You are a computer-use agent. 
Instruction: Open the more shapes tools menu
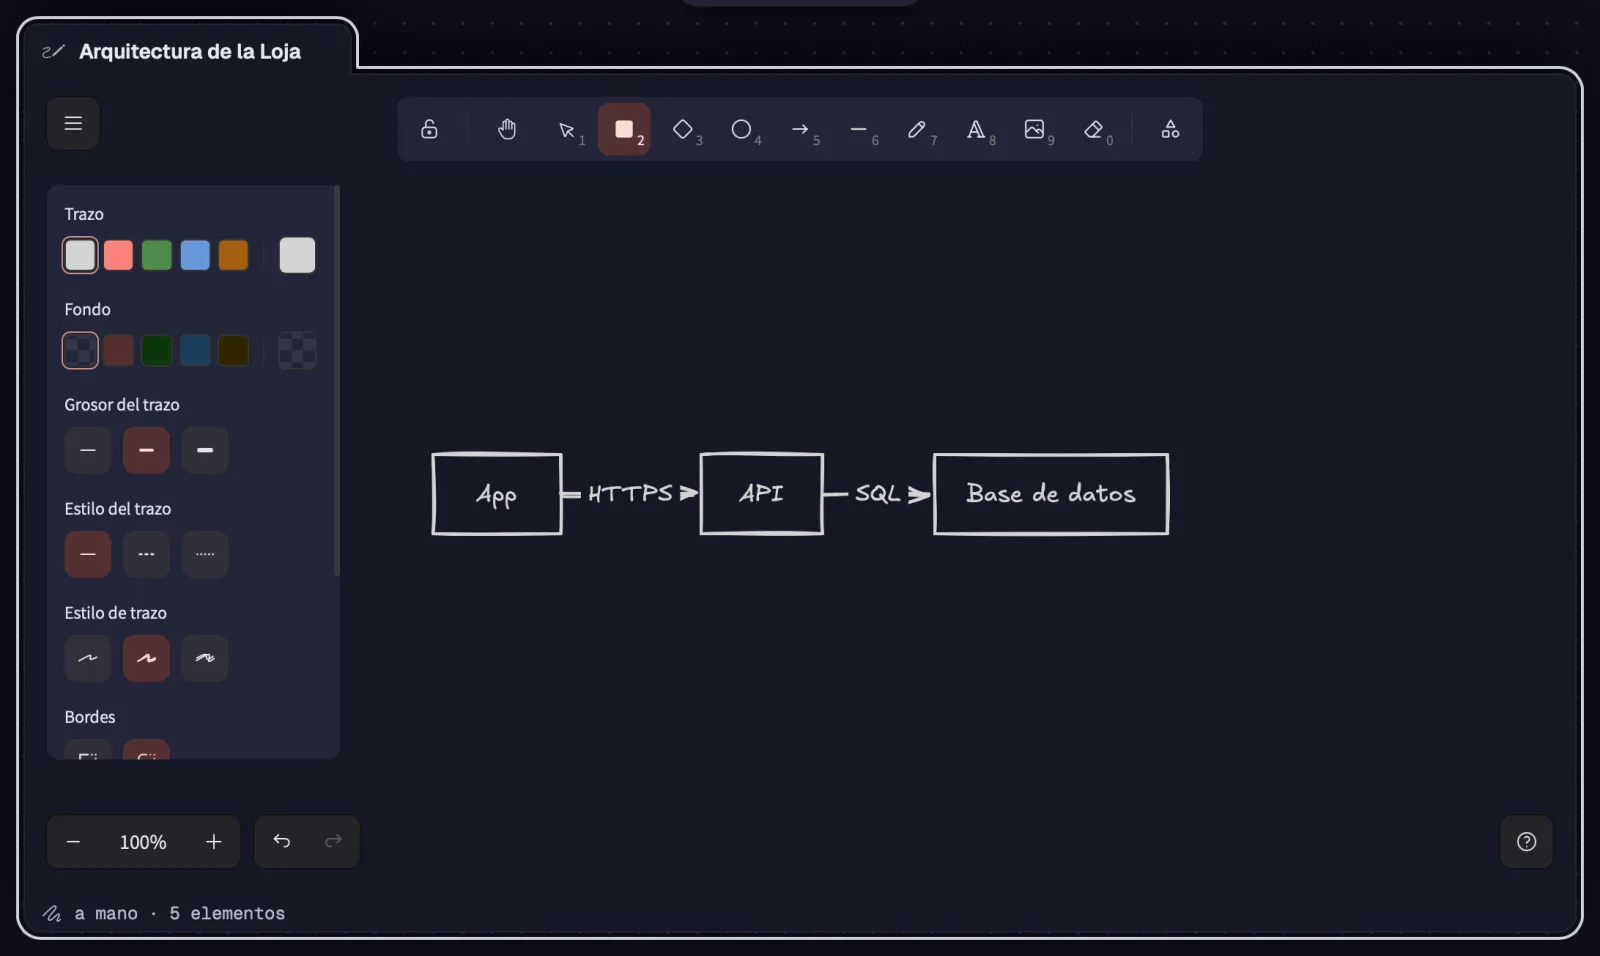(1170, 129)
